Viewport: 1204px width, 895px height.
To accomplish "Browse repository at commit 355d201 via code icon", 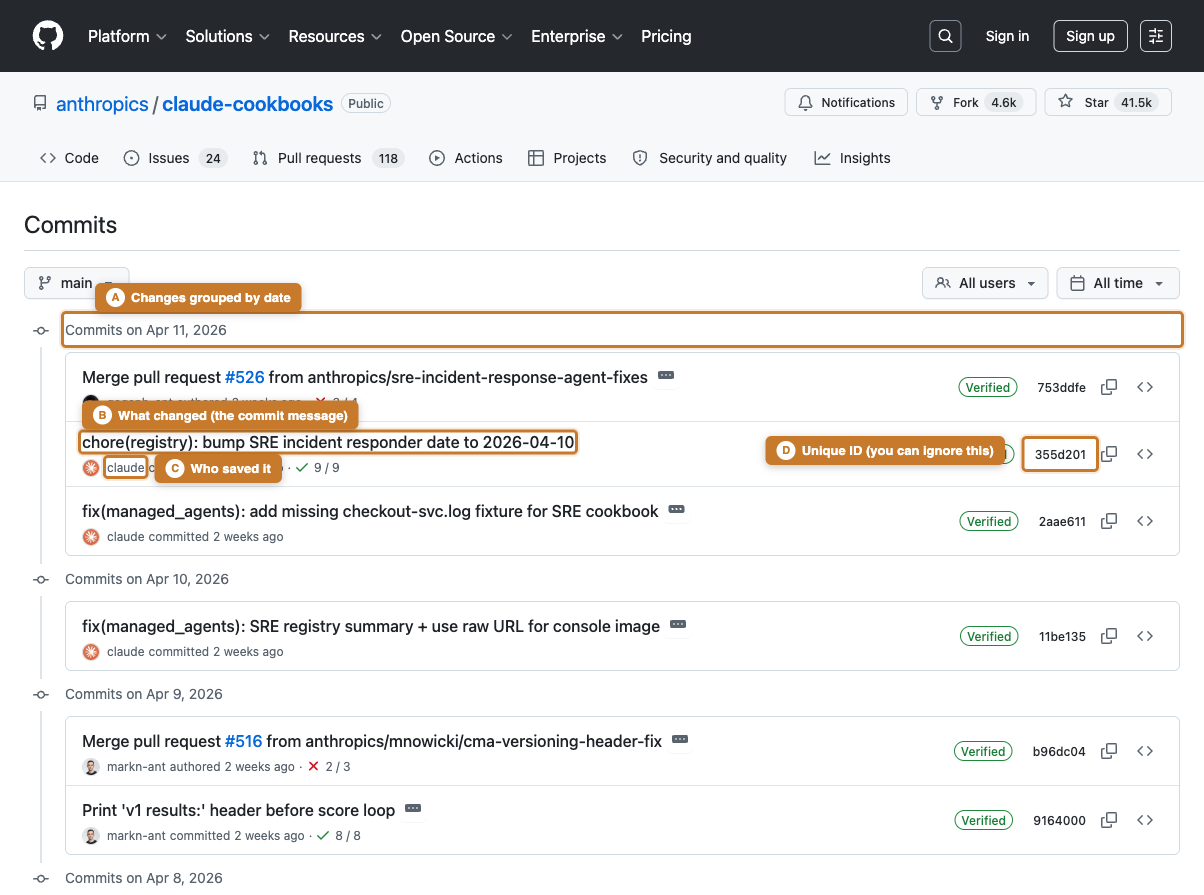I will click(x=1145, y=454).
